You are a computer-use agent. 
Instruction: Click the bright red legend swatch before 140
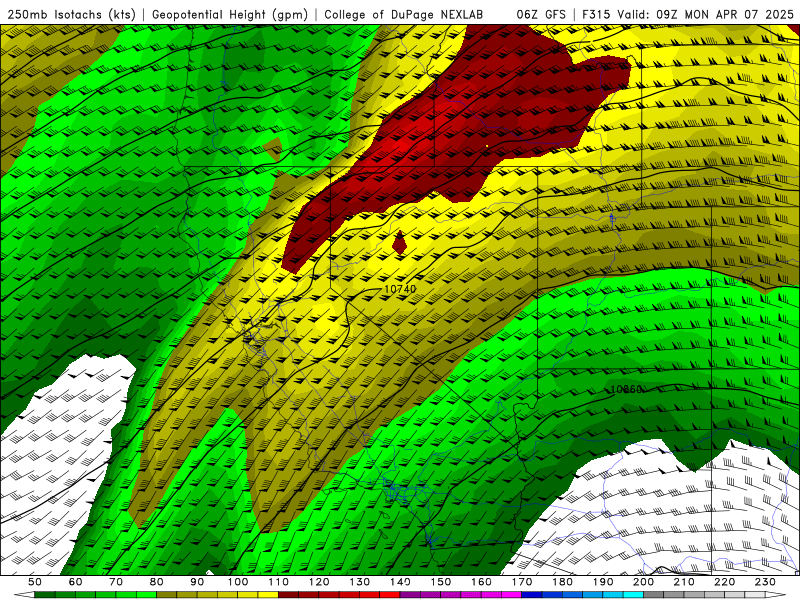390,595
